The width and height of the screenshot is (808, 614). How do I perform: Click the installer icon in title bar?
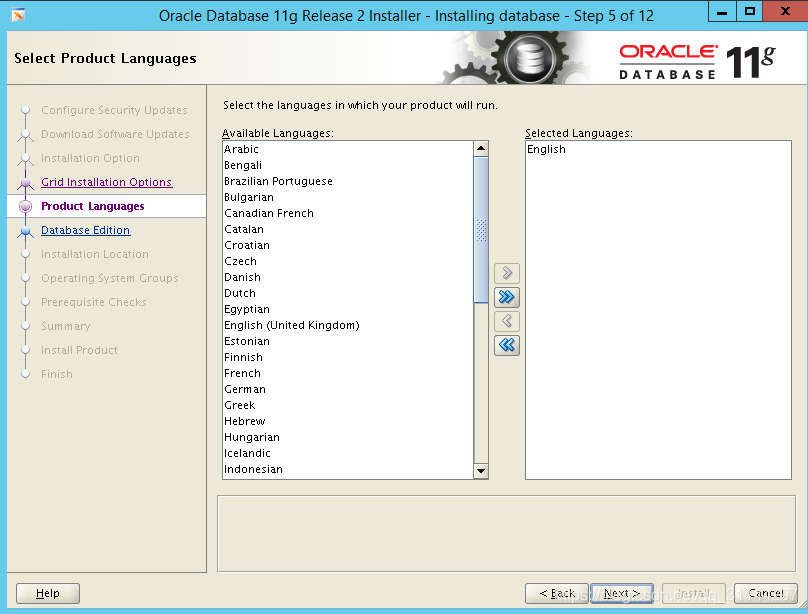tap(18, 15)
